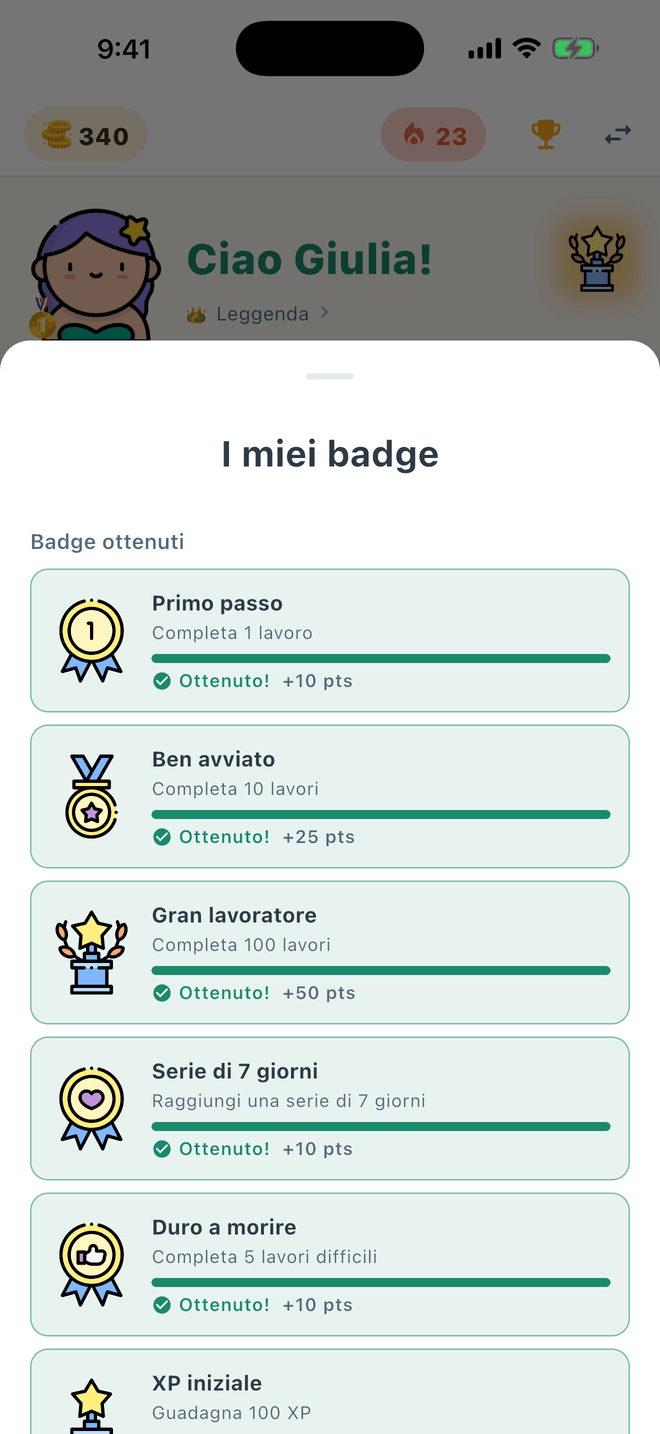
Task: Open the trophy icon in top bar
Action: pyautogui.click(x=545, y=135)
